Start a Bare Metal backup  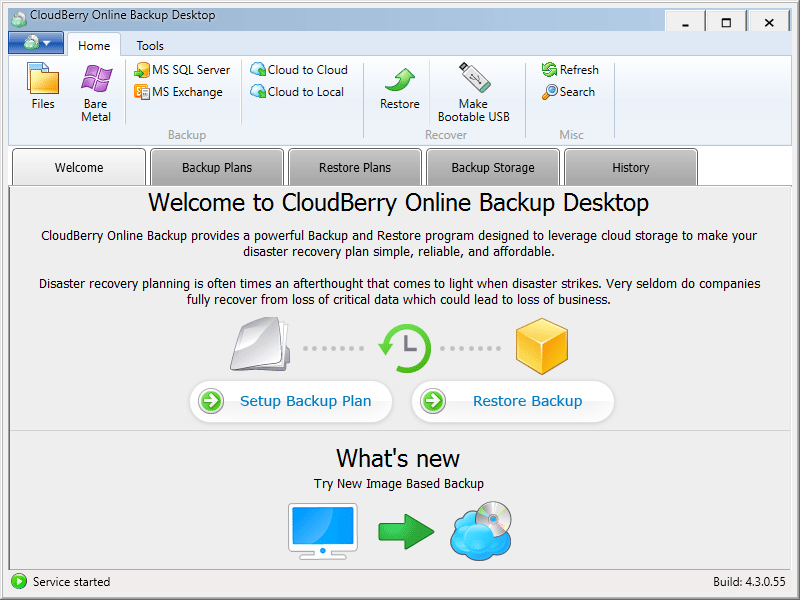(x=96, y=93)
